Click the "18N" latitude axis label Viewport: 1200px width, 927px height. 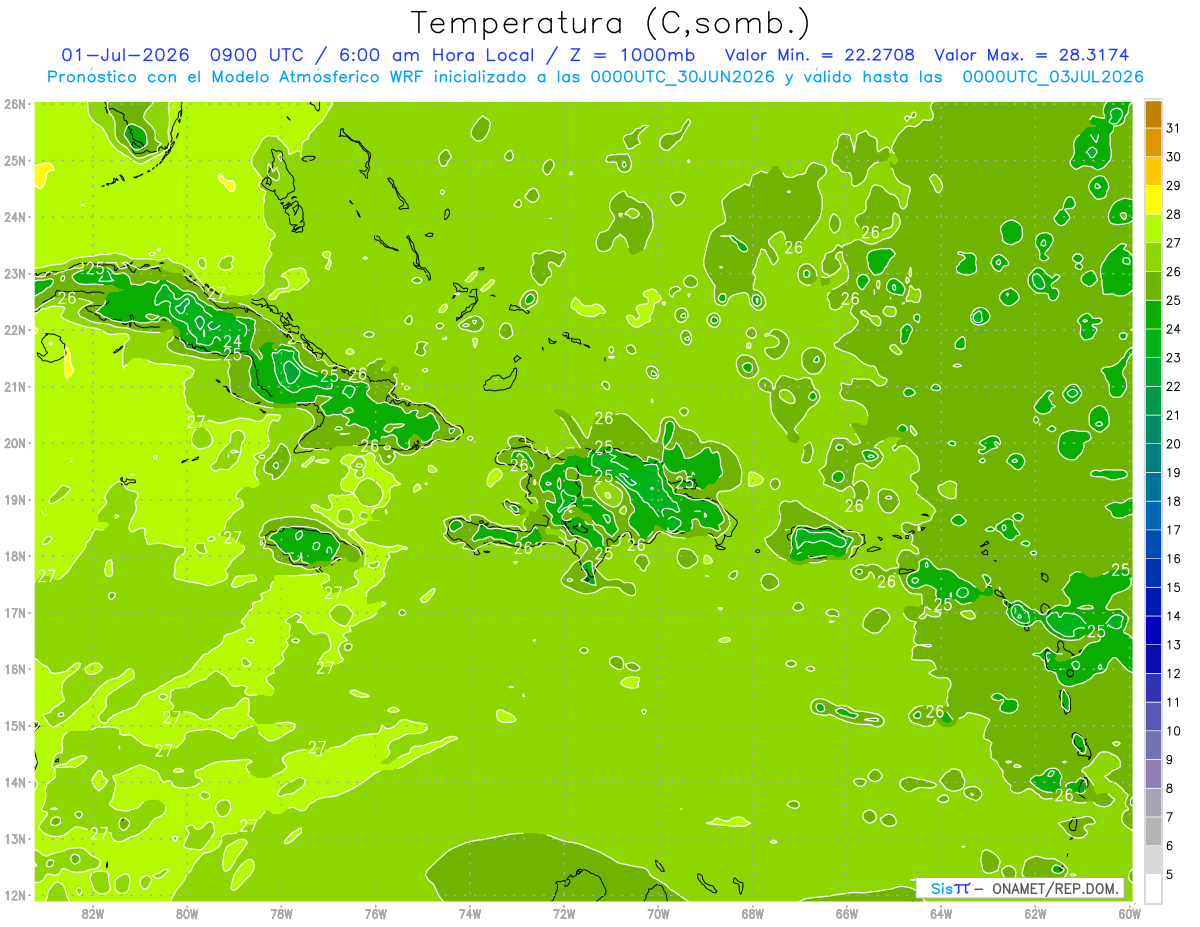click(15, 556)
